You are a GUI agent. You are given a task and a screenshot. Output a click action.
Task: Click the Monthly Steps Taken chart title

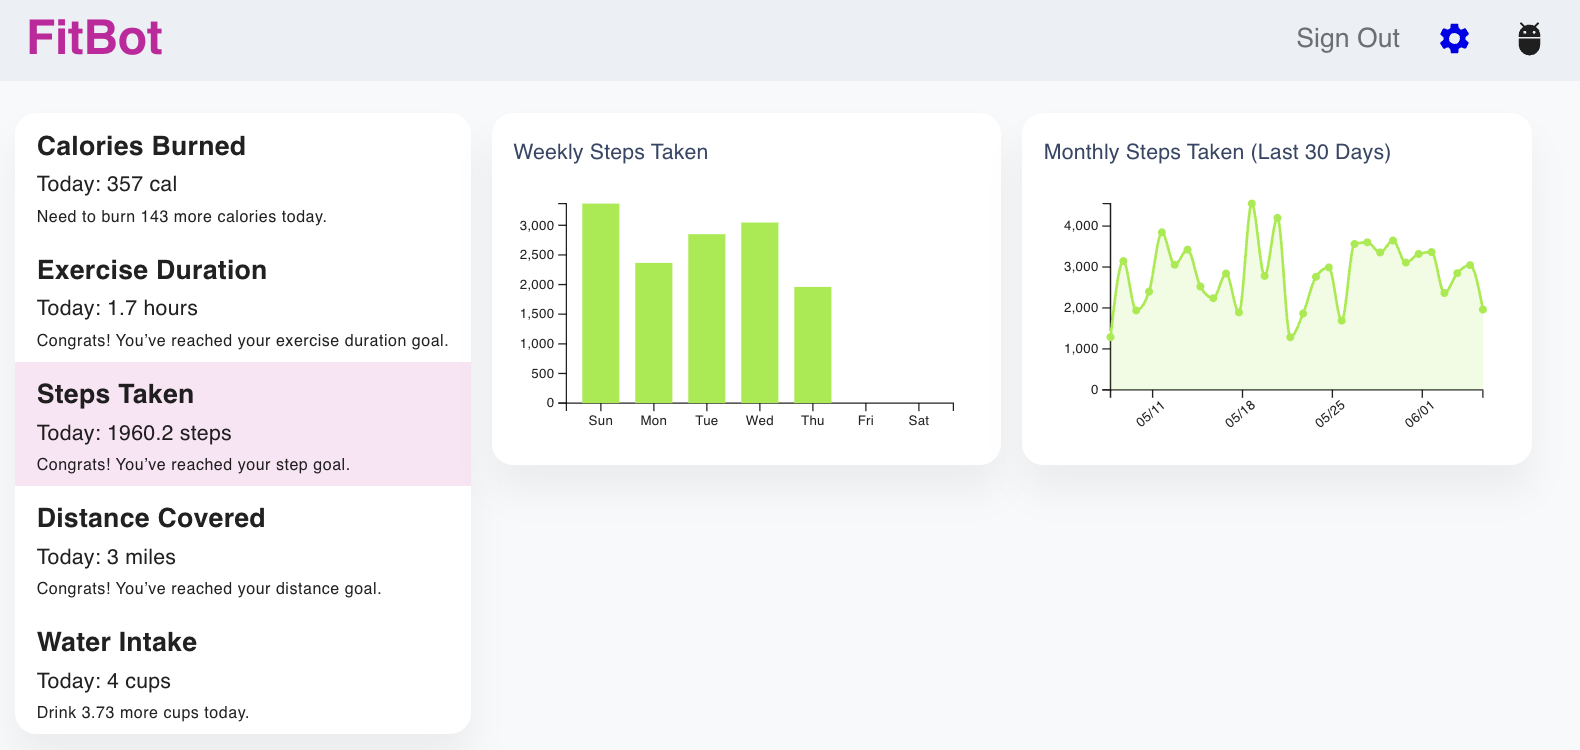pyautogui.click(x=1217, y=152)
